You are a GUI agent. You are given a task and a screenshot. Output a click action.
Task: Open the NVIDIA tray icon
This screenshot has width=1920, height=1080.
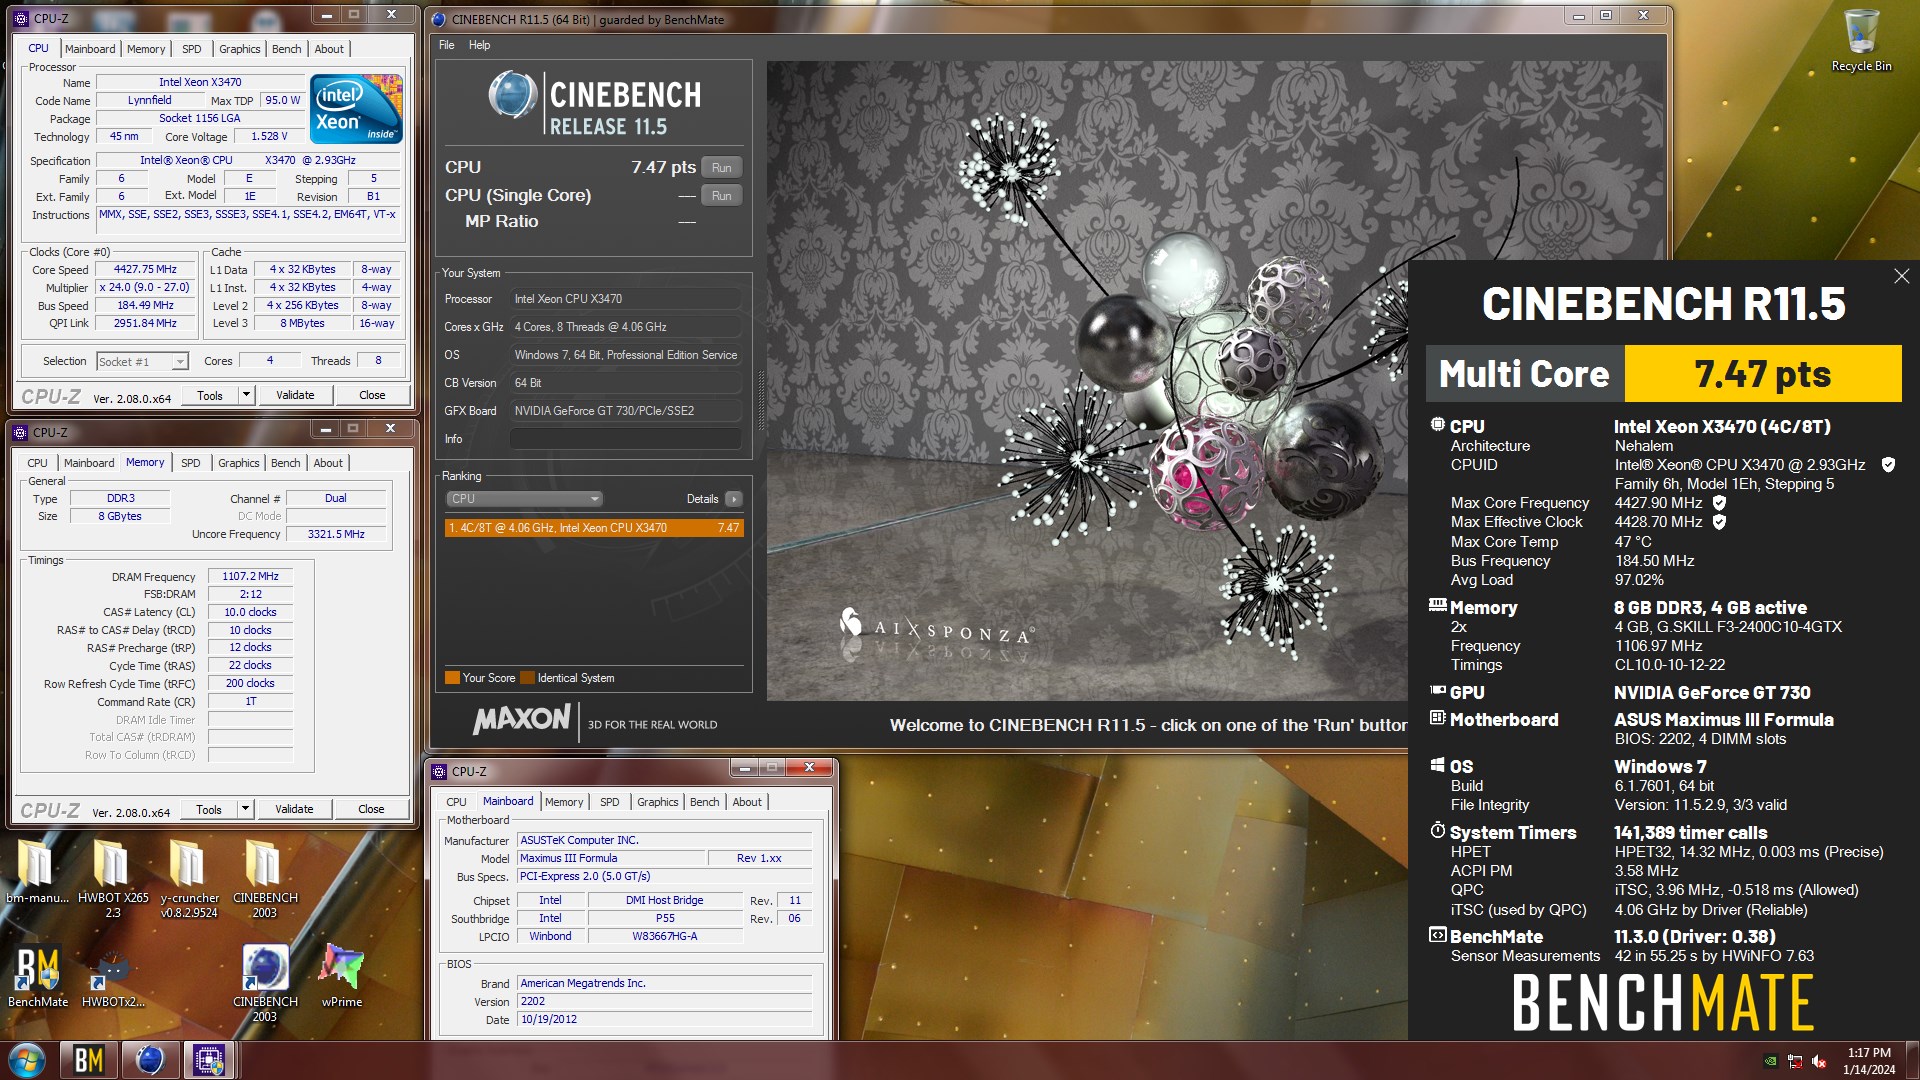(x=1770, y=1061)
